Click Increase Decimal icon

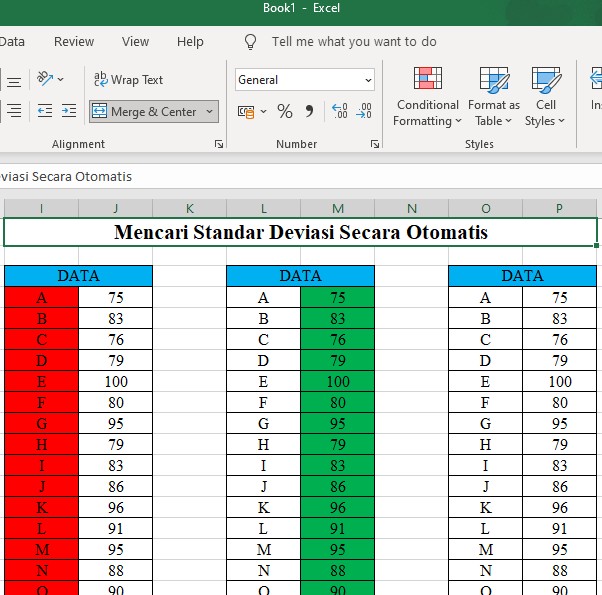point(339,111)
